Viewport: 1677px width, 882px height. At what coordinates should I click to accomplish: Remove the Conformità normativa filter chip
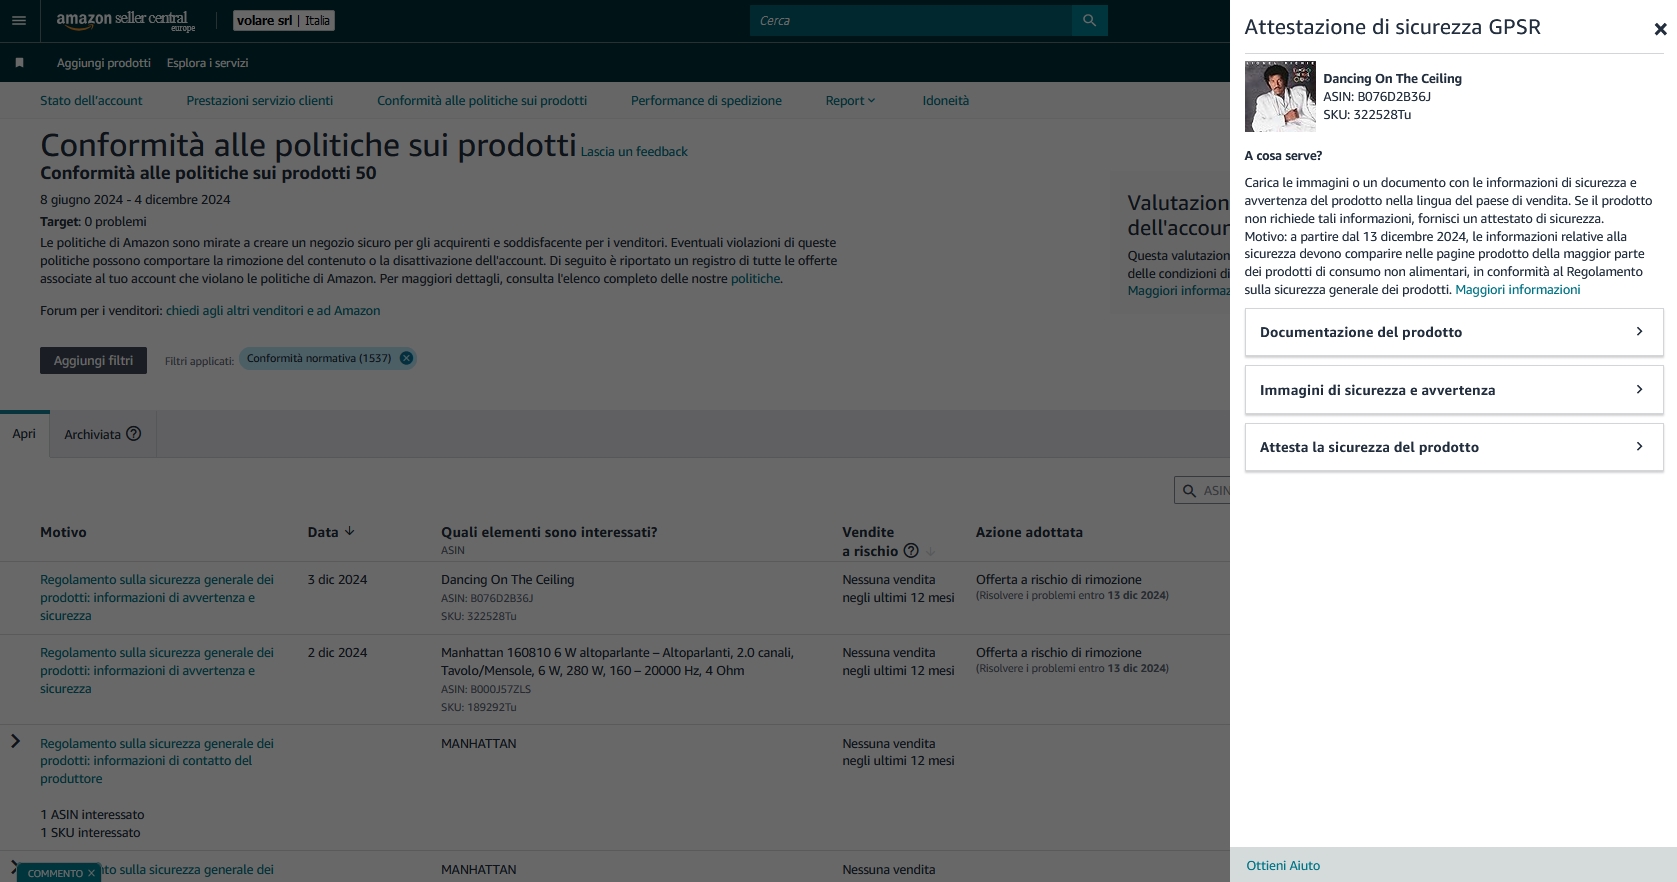tap(406, 358)
